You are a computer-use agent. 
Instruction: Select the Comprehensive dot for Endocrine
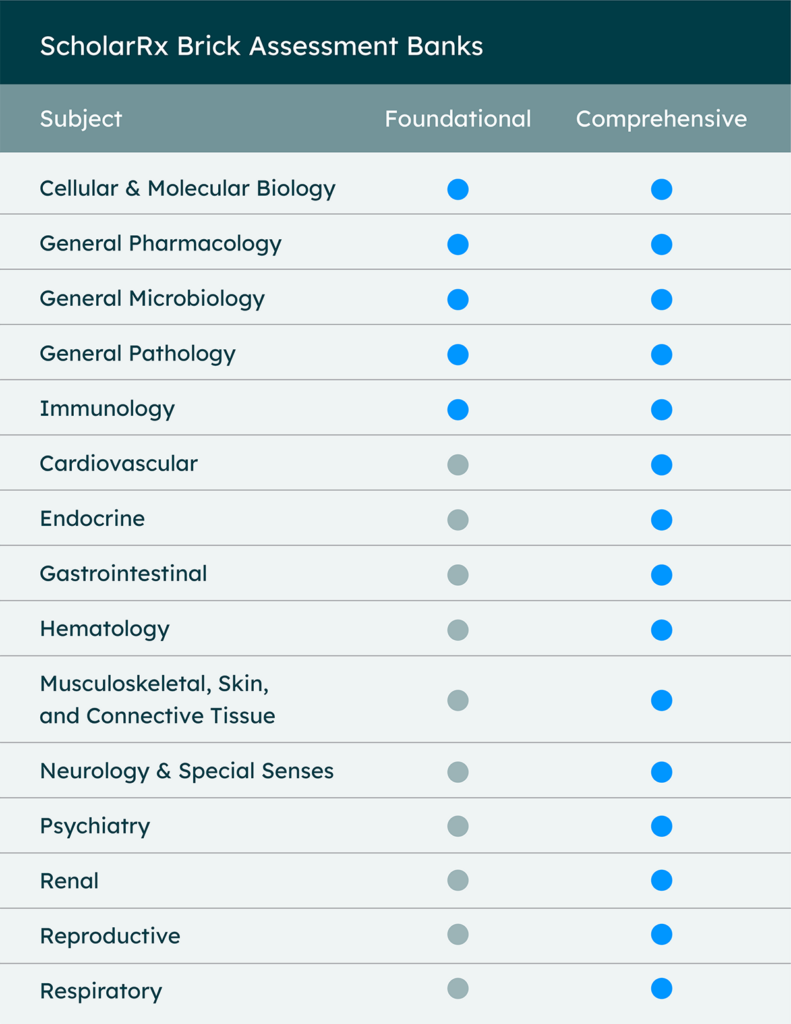pyautogui.click(x=662, y=520)
